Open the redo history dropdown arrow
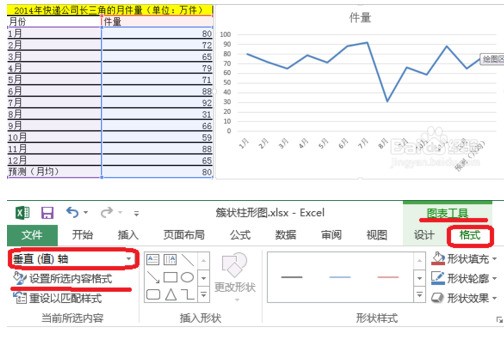504x363 pixels. [x=120, y=212]
